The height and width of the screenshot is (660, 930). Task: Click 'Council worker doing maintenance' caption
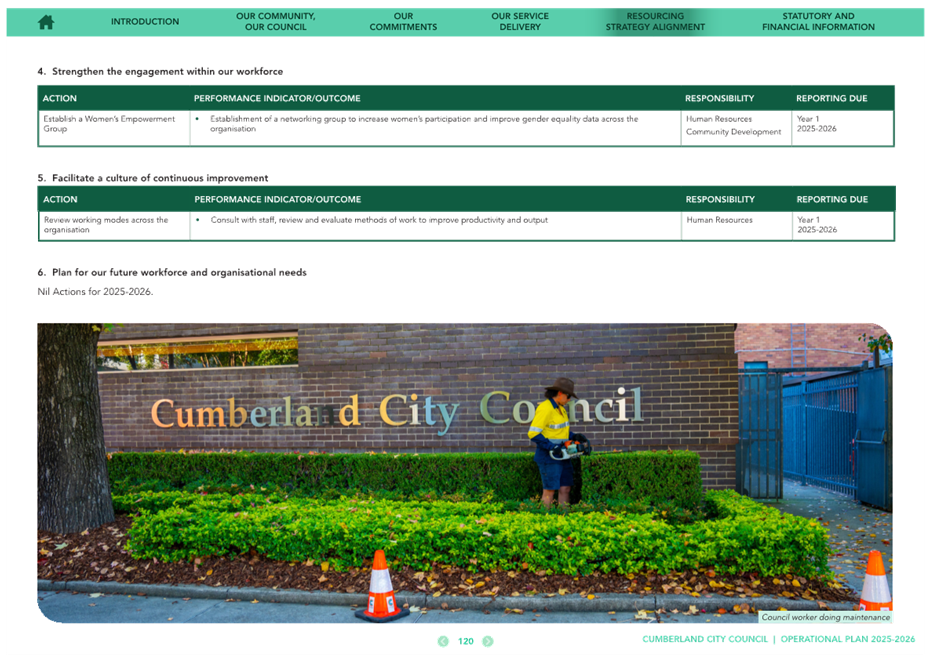pos(826,617)
